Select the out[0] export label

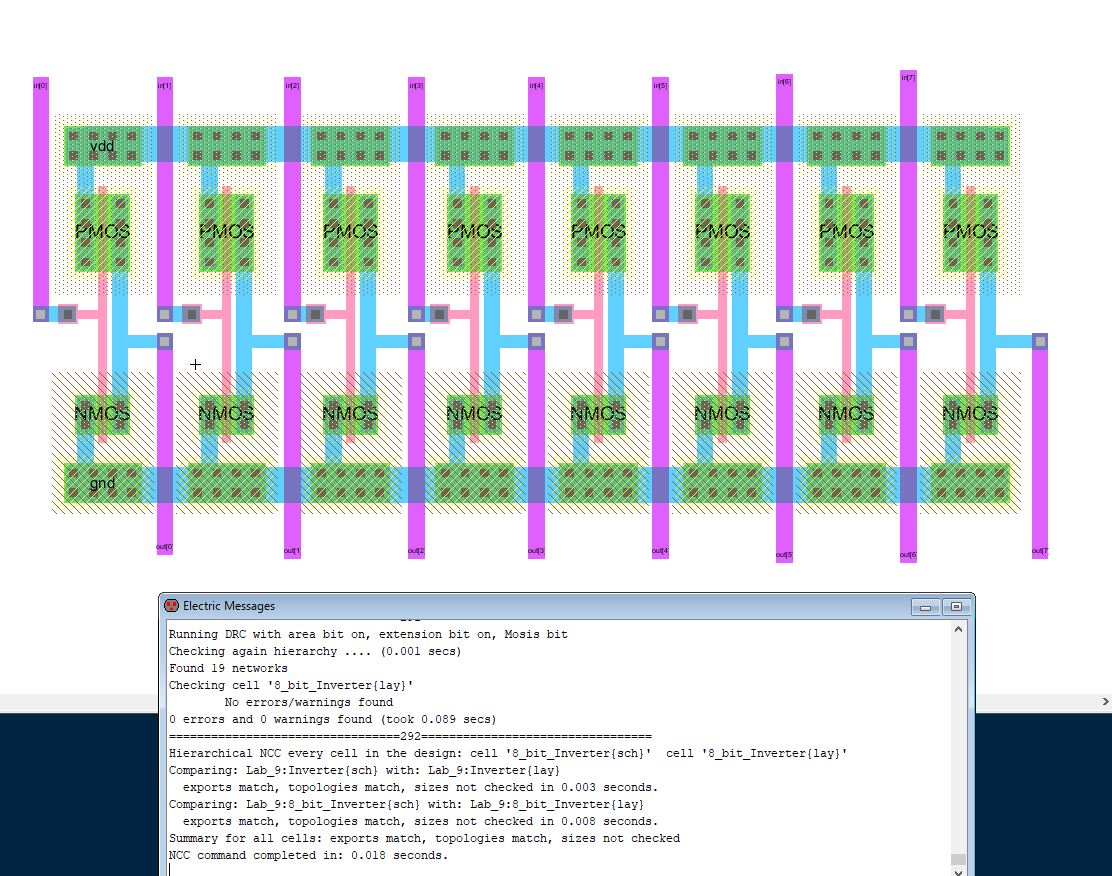(x=165, y=547)
